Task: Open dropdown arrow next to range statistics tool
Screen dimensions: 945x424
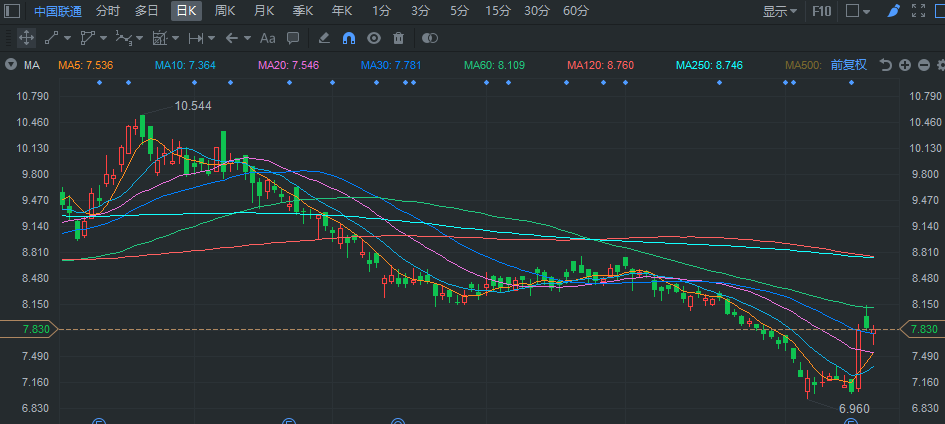Action: pos(175,39)
